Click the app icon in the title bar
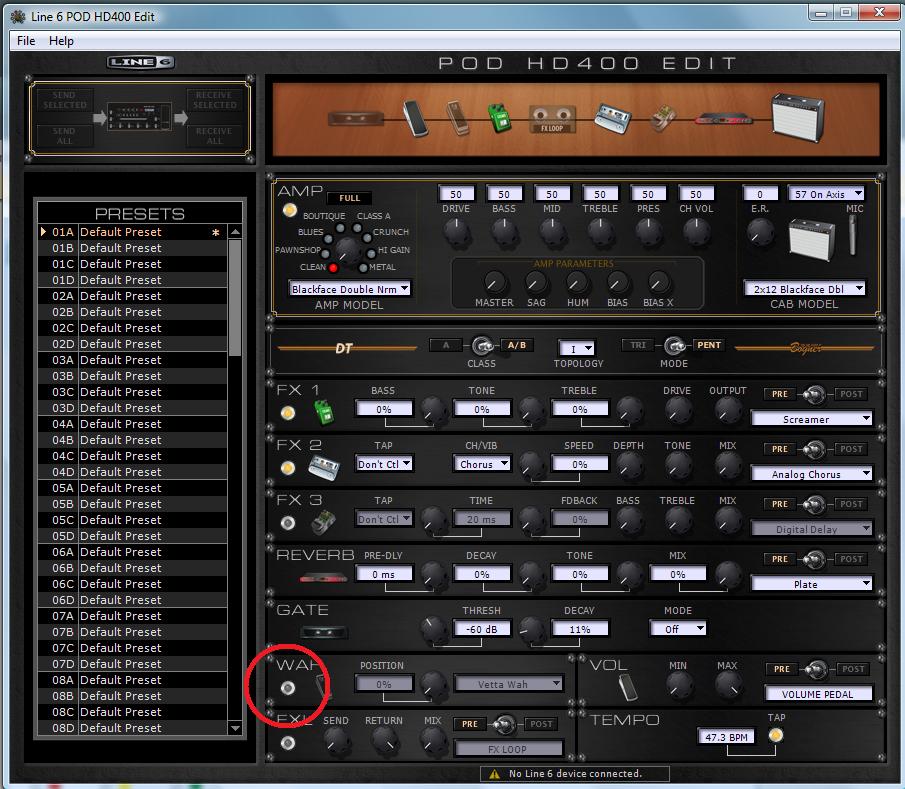This screenshot has height=789, width=905. point(18,17)
